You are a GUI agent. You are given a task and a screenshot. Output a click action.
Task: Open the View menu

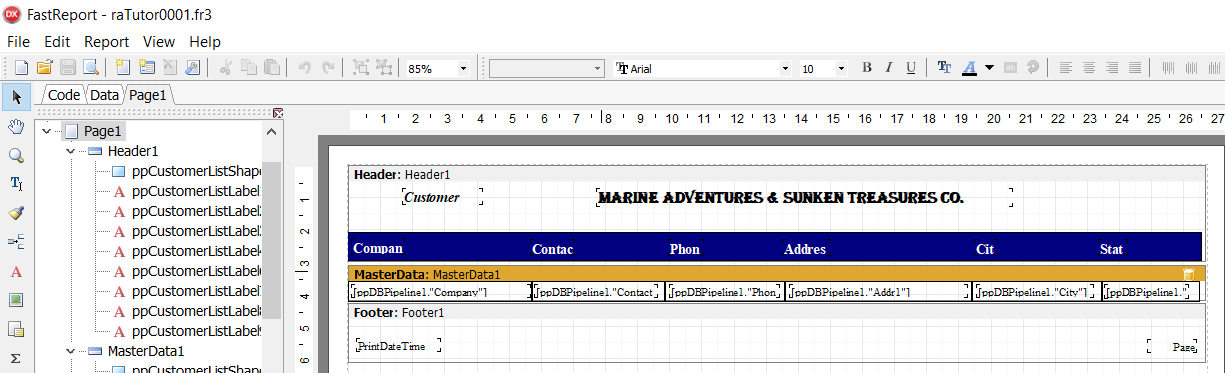pyautogui.click(x=159, y=42)
